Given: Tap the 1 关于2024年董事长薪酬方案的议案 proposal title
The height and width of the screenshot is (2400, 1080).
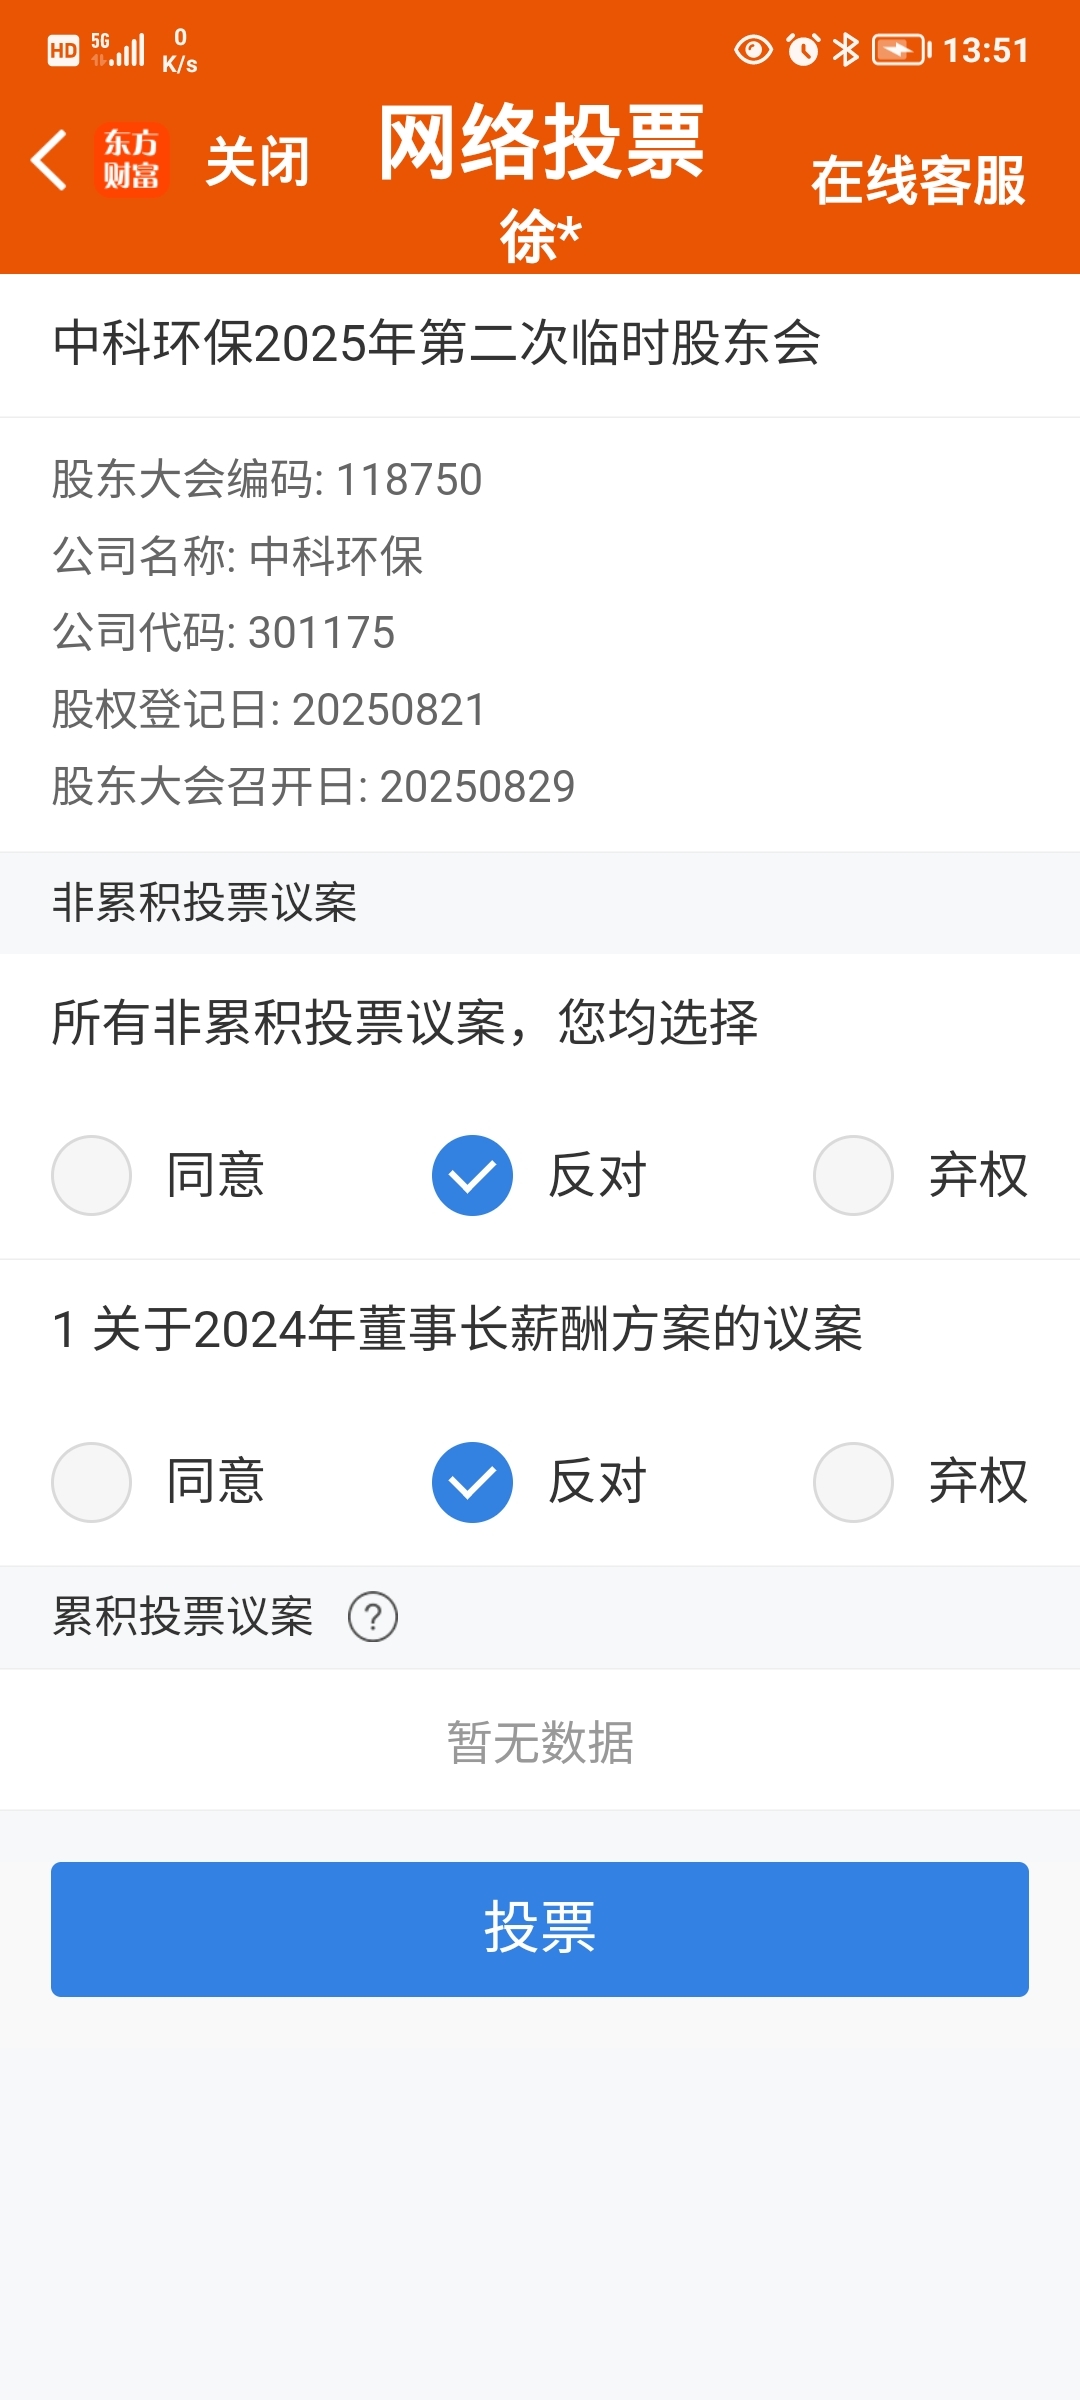Looking at the screenshot, I should pyautogui.click(x=457, y=1329).
